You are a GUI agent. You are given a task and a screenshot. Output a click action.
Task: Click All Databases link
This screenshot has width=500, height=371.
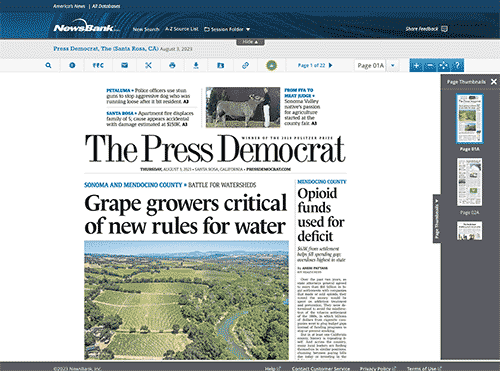tap(106, 6)
